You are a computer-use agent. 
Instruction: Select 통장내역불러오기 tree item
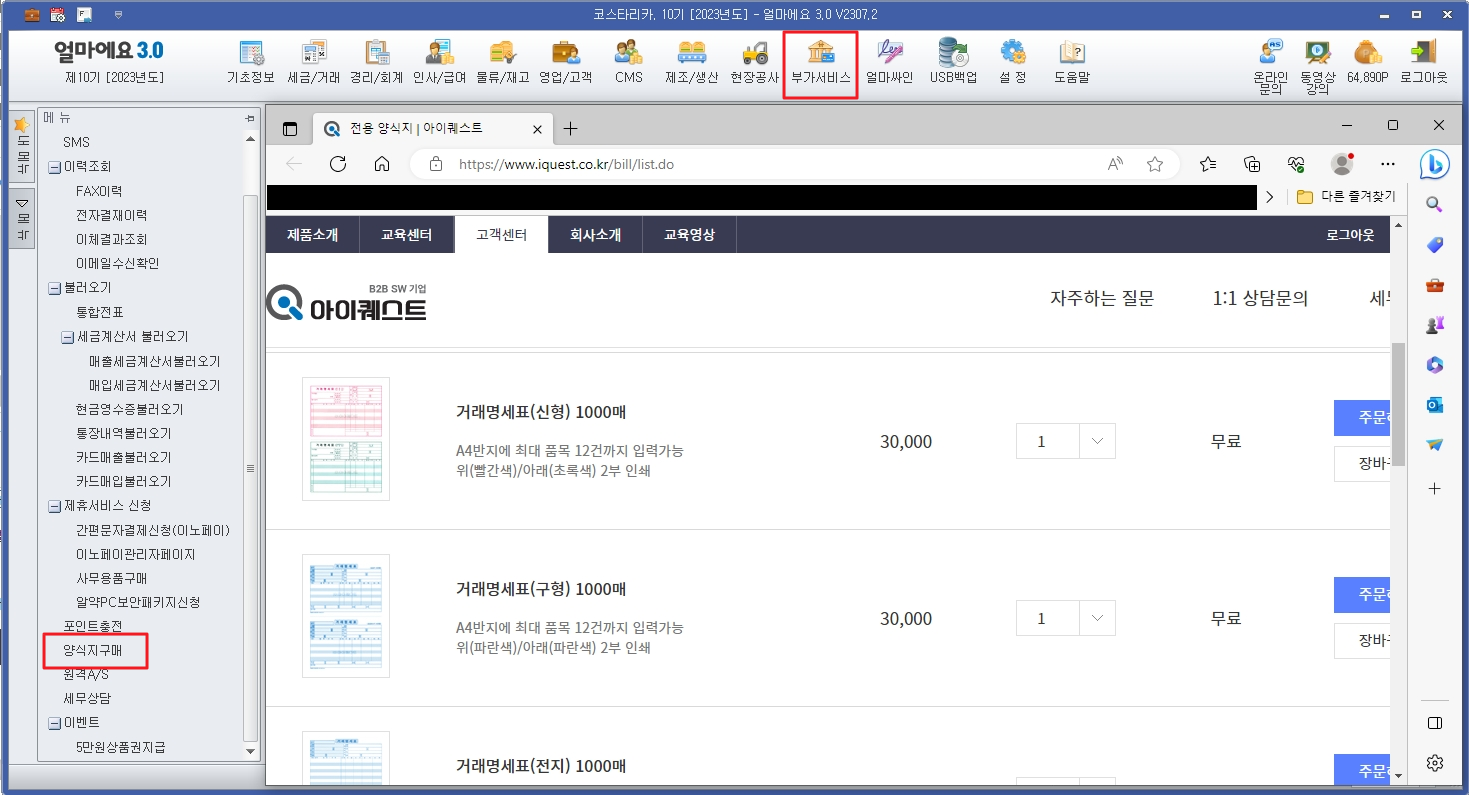[123, 433]
